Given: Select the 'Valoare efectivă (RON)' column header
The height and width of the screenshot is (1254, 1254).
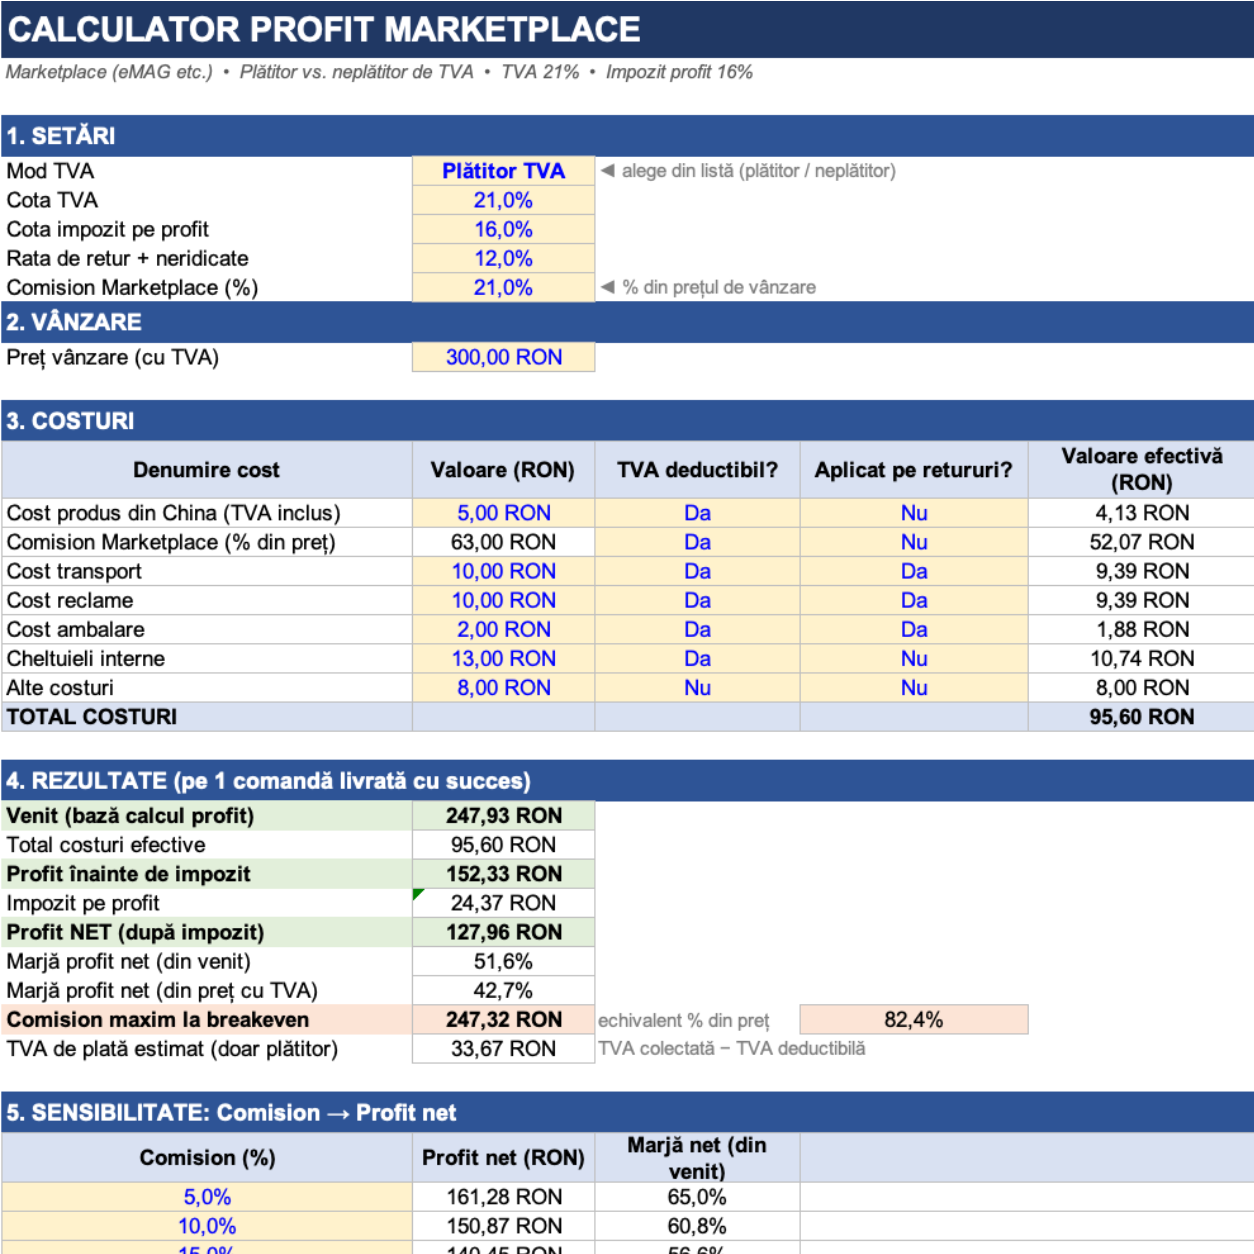Looking at the screenshot, I should point(1141,470).
